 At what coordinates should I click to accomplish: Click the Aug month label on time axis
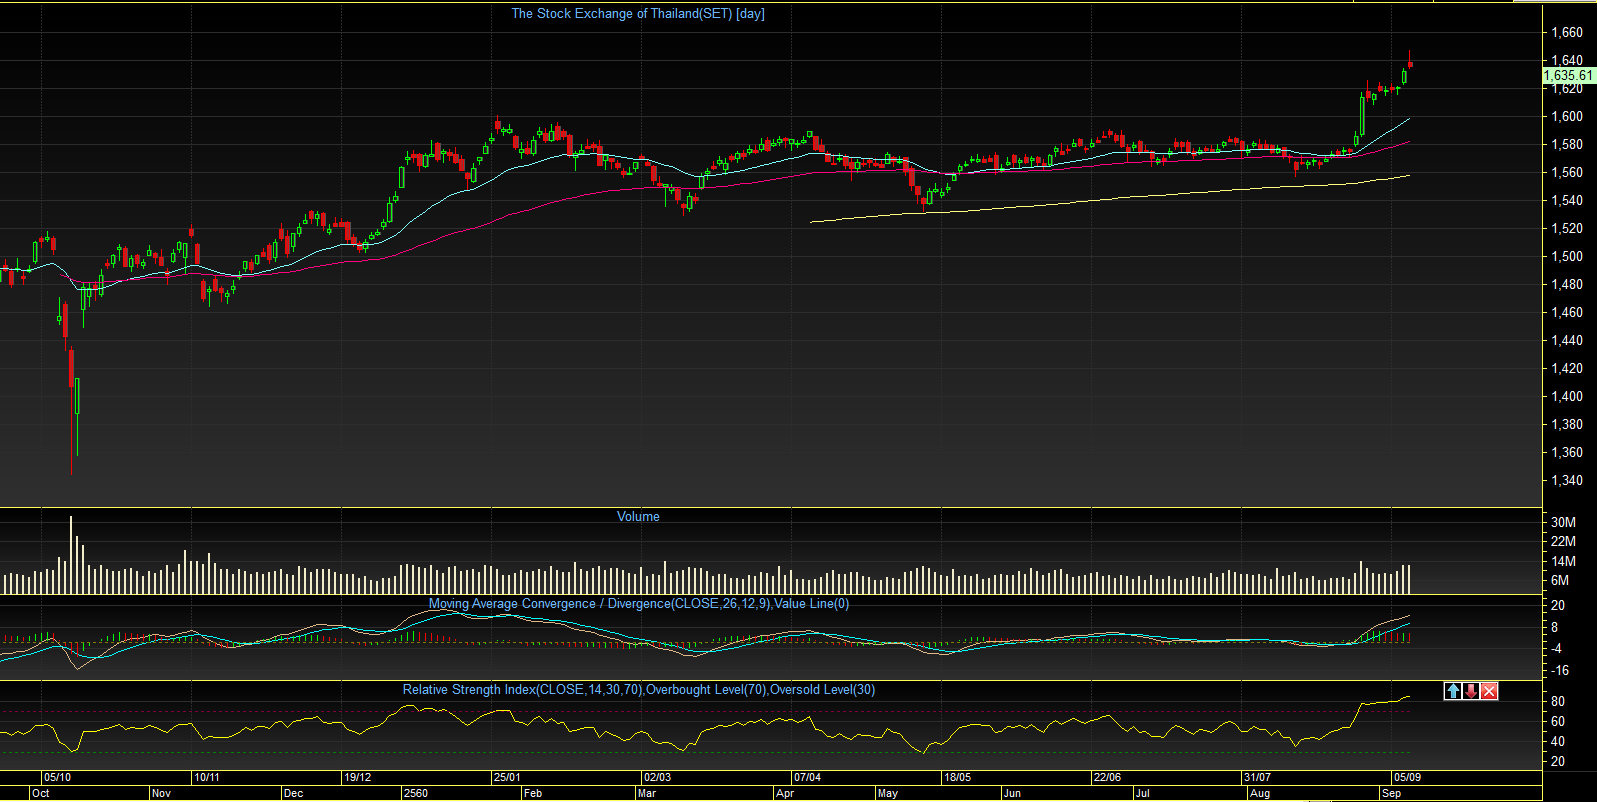[x=1260, y=793]
